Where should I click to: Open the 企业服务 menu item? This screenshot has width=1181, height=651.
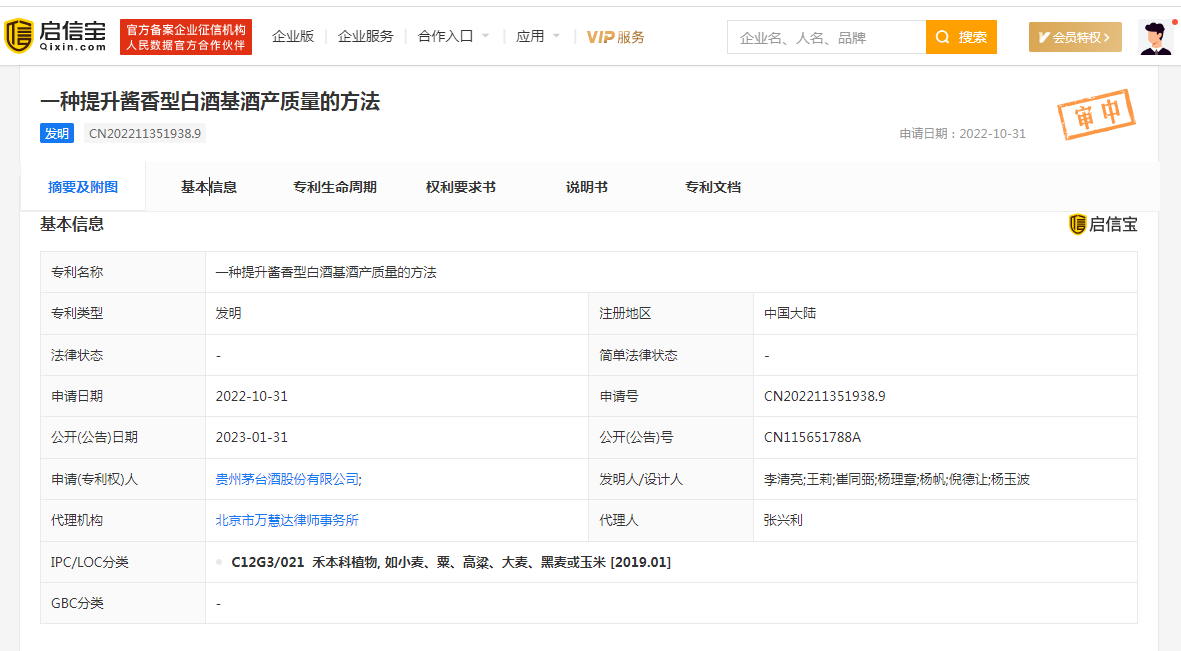click(365, 36)
